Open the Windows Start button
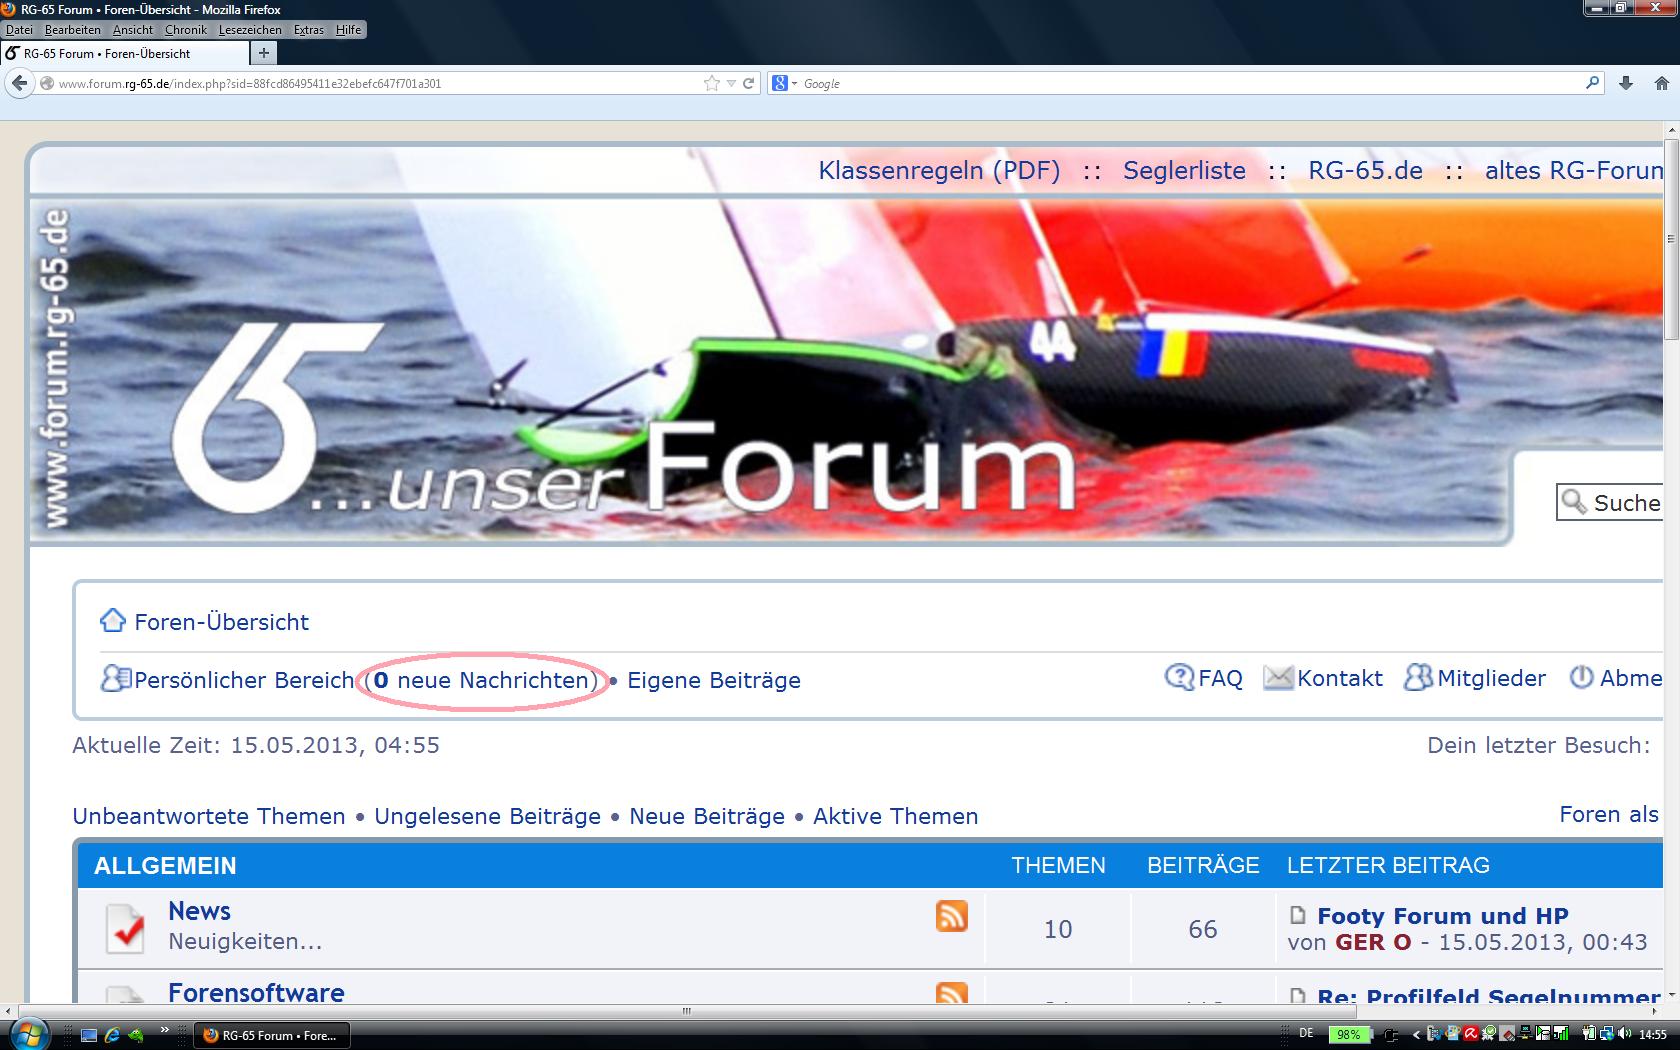Image resolution: width=1680 pixels, height=1050 pixels. tap(27, 1034)
